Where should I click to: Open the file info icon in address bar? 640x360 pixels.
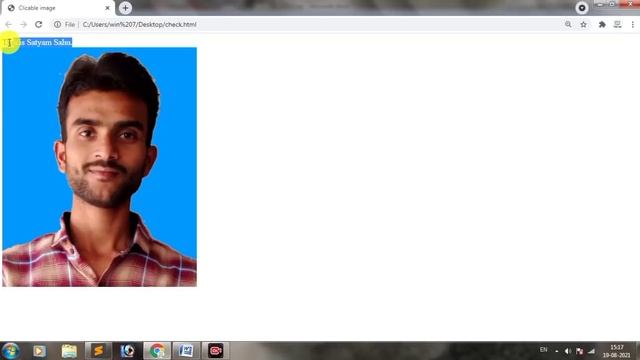[58, 24]
